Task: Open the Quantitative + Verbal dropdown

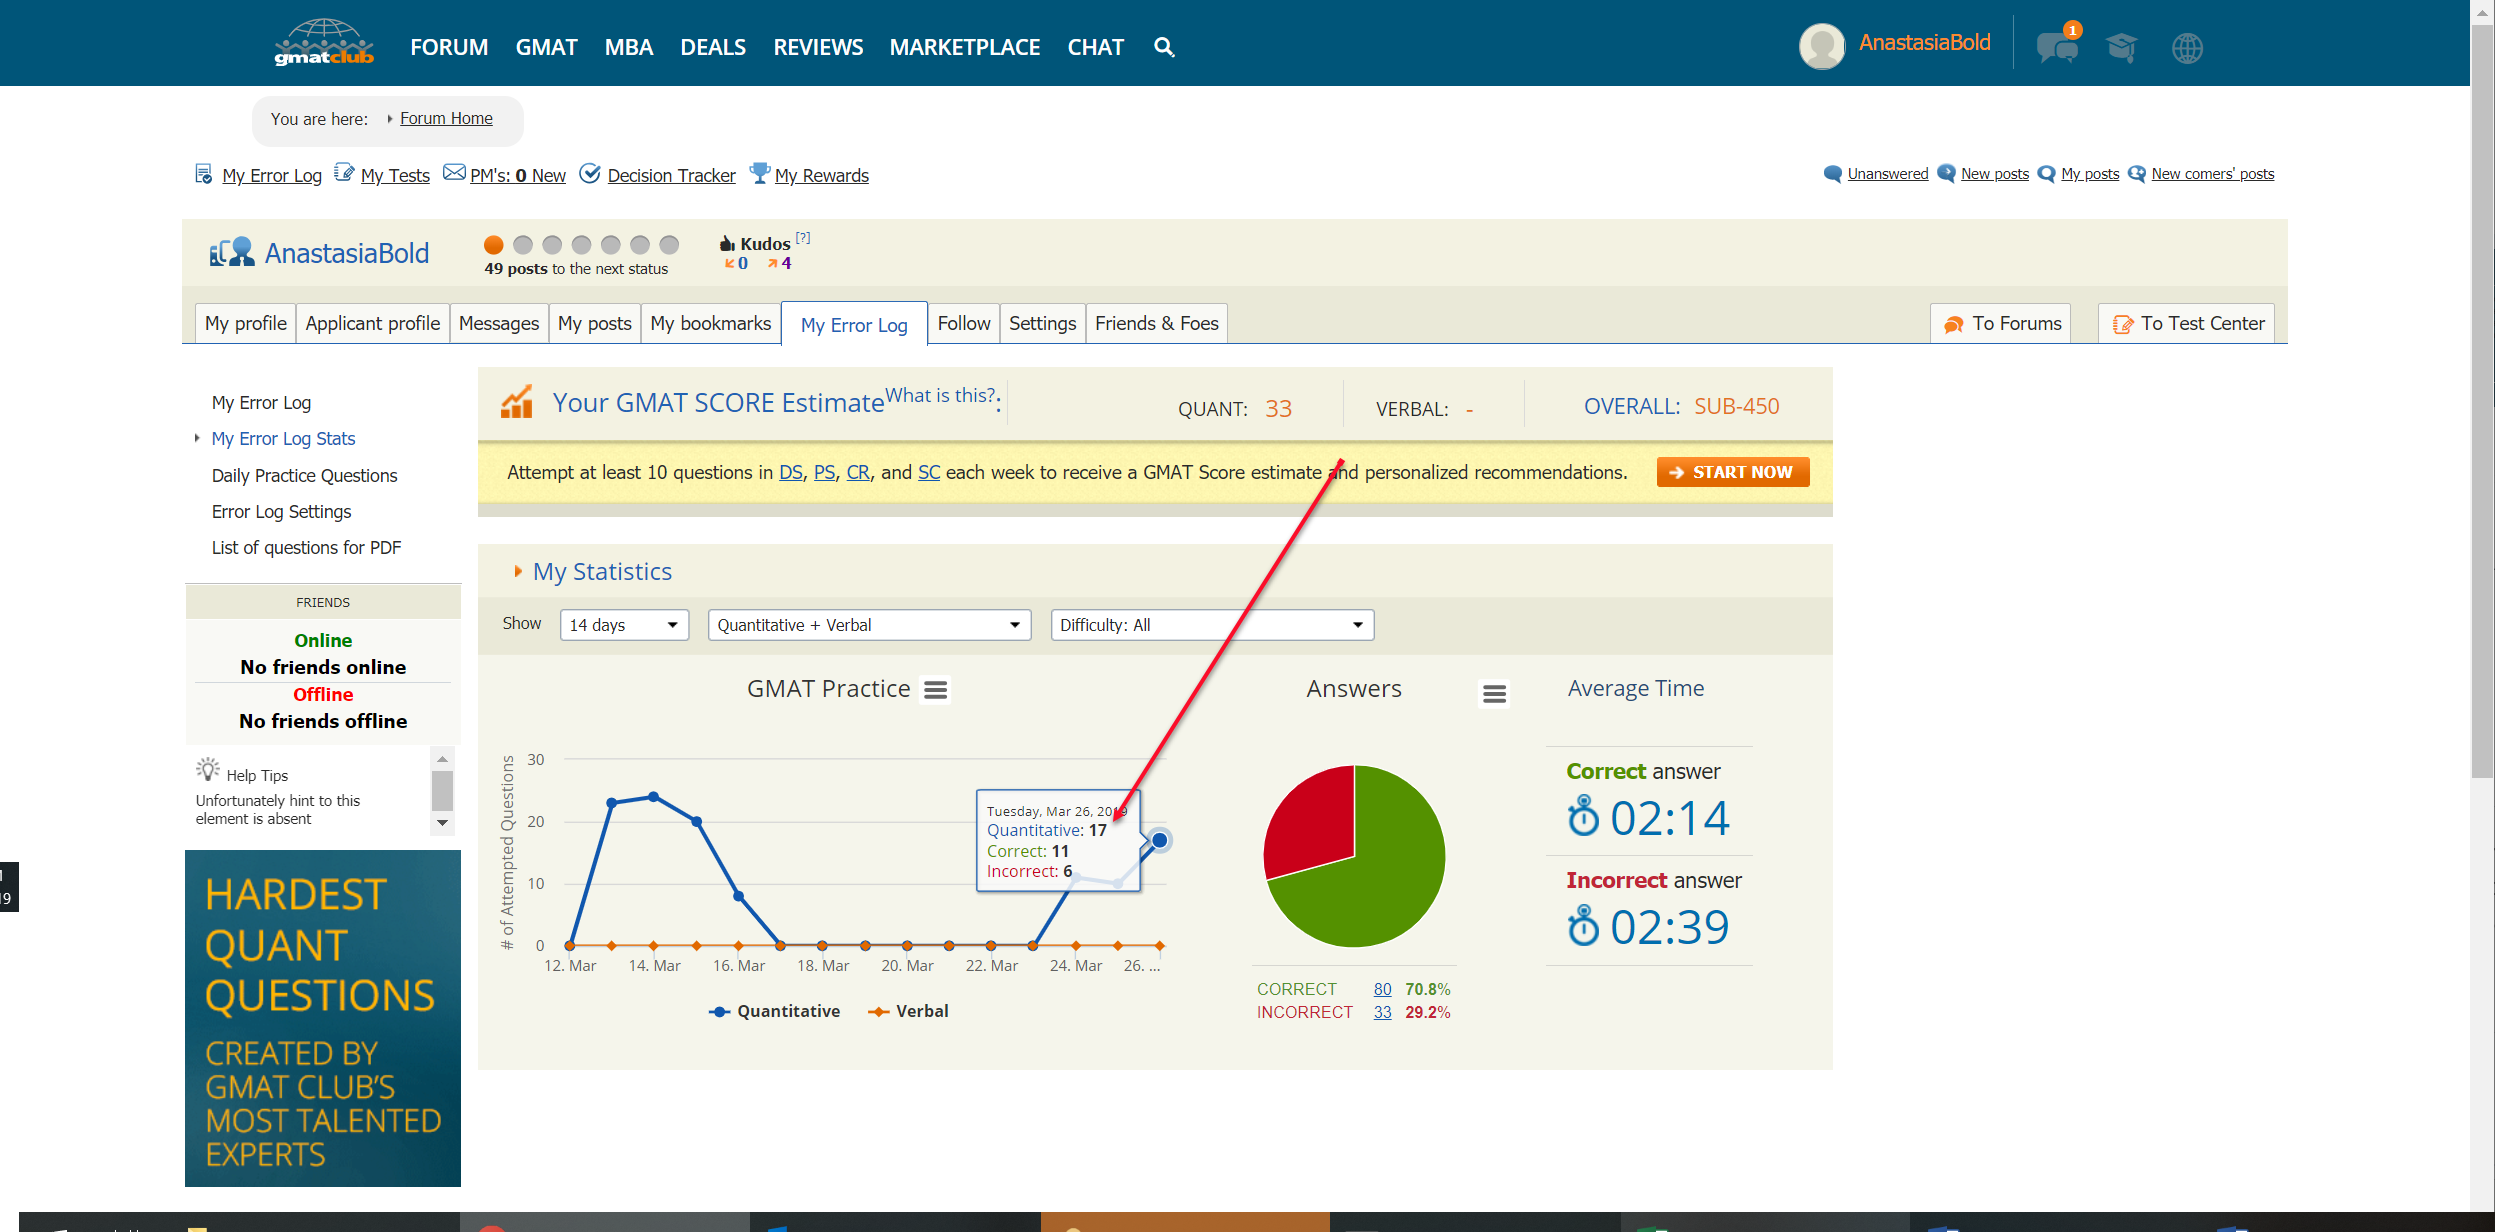Action: click(868, 625)
